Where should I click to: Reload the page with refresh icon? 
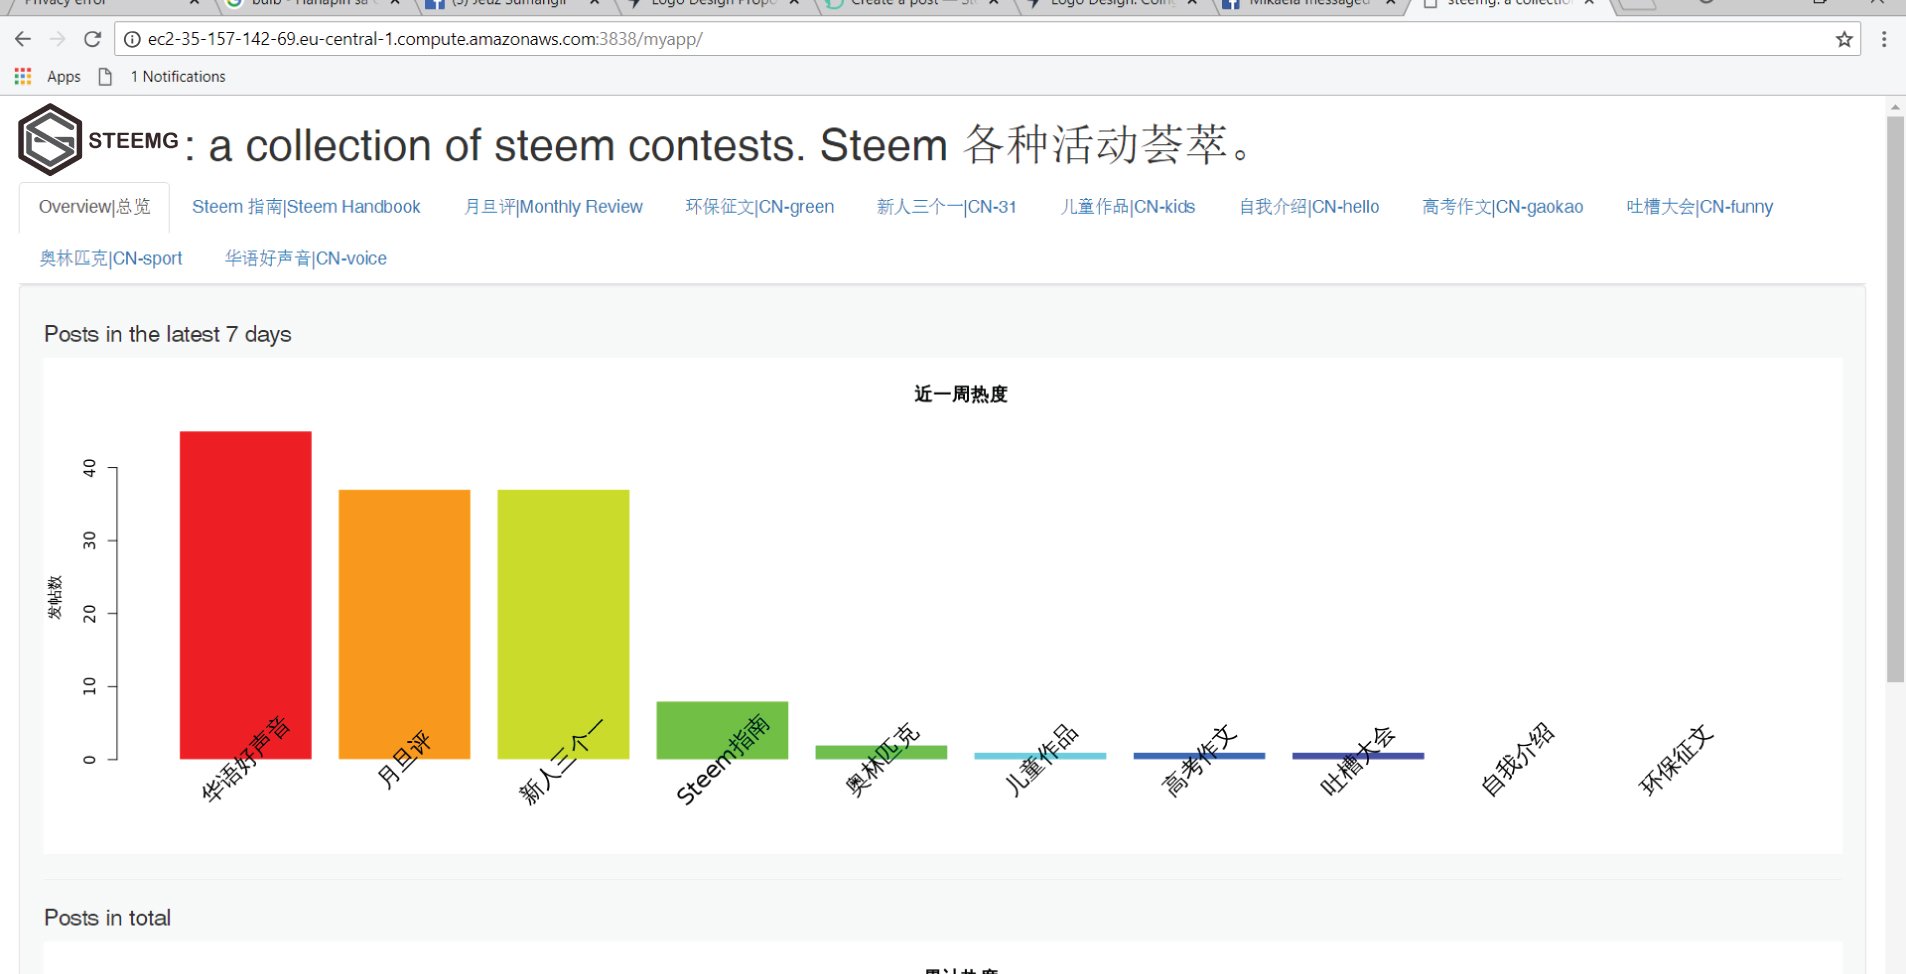(x=92, y=39)
